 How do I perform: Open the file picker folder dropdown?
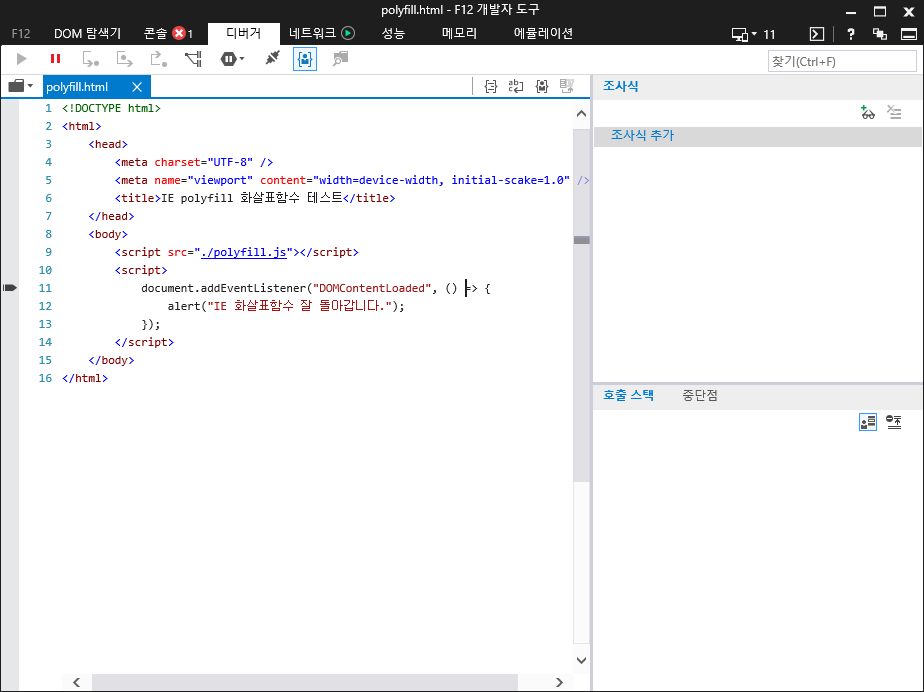(x=21, y=87)
